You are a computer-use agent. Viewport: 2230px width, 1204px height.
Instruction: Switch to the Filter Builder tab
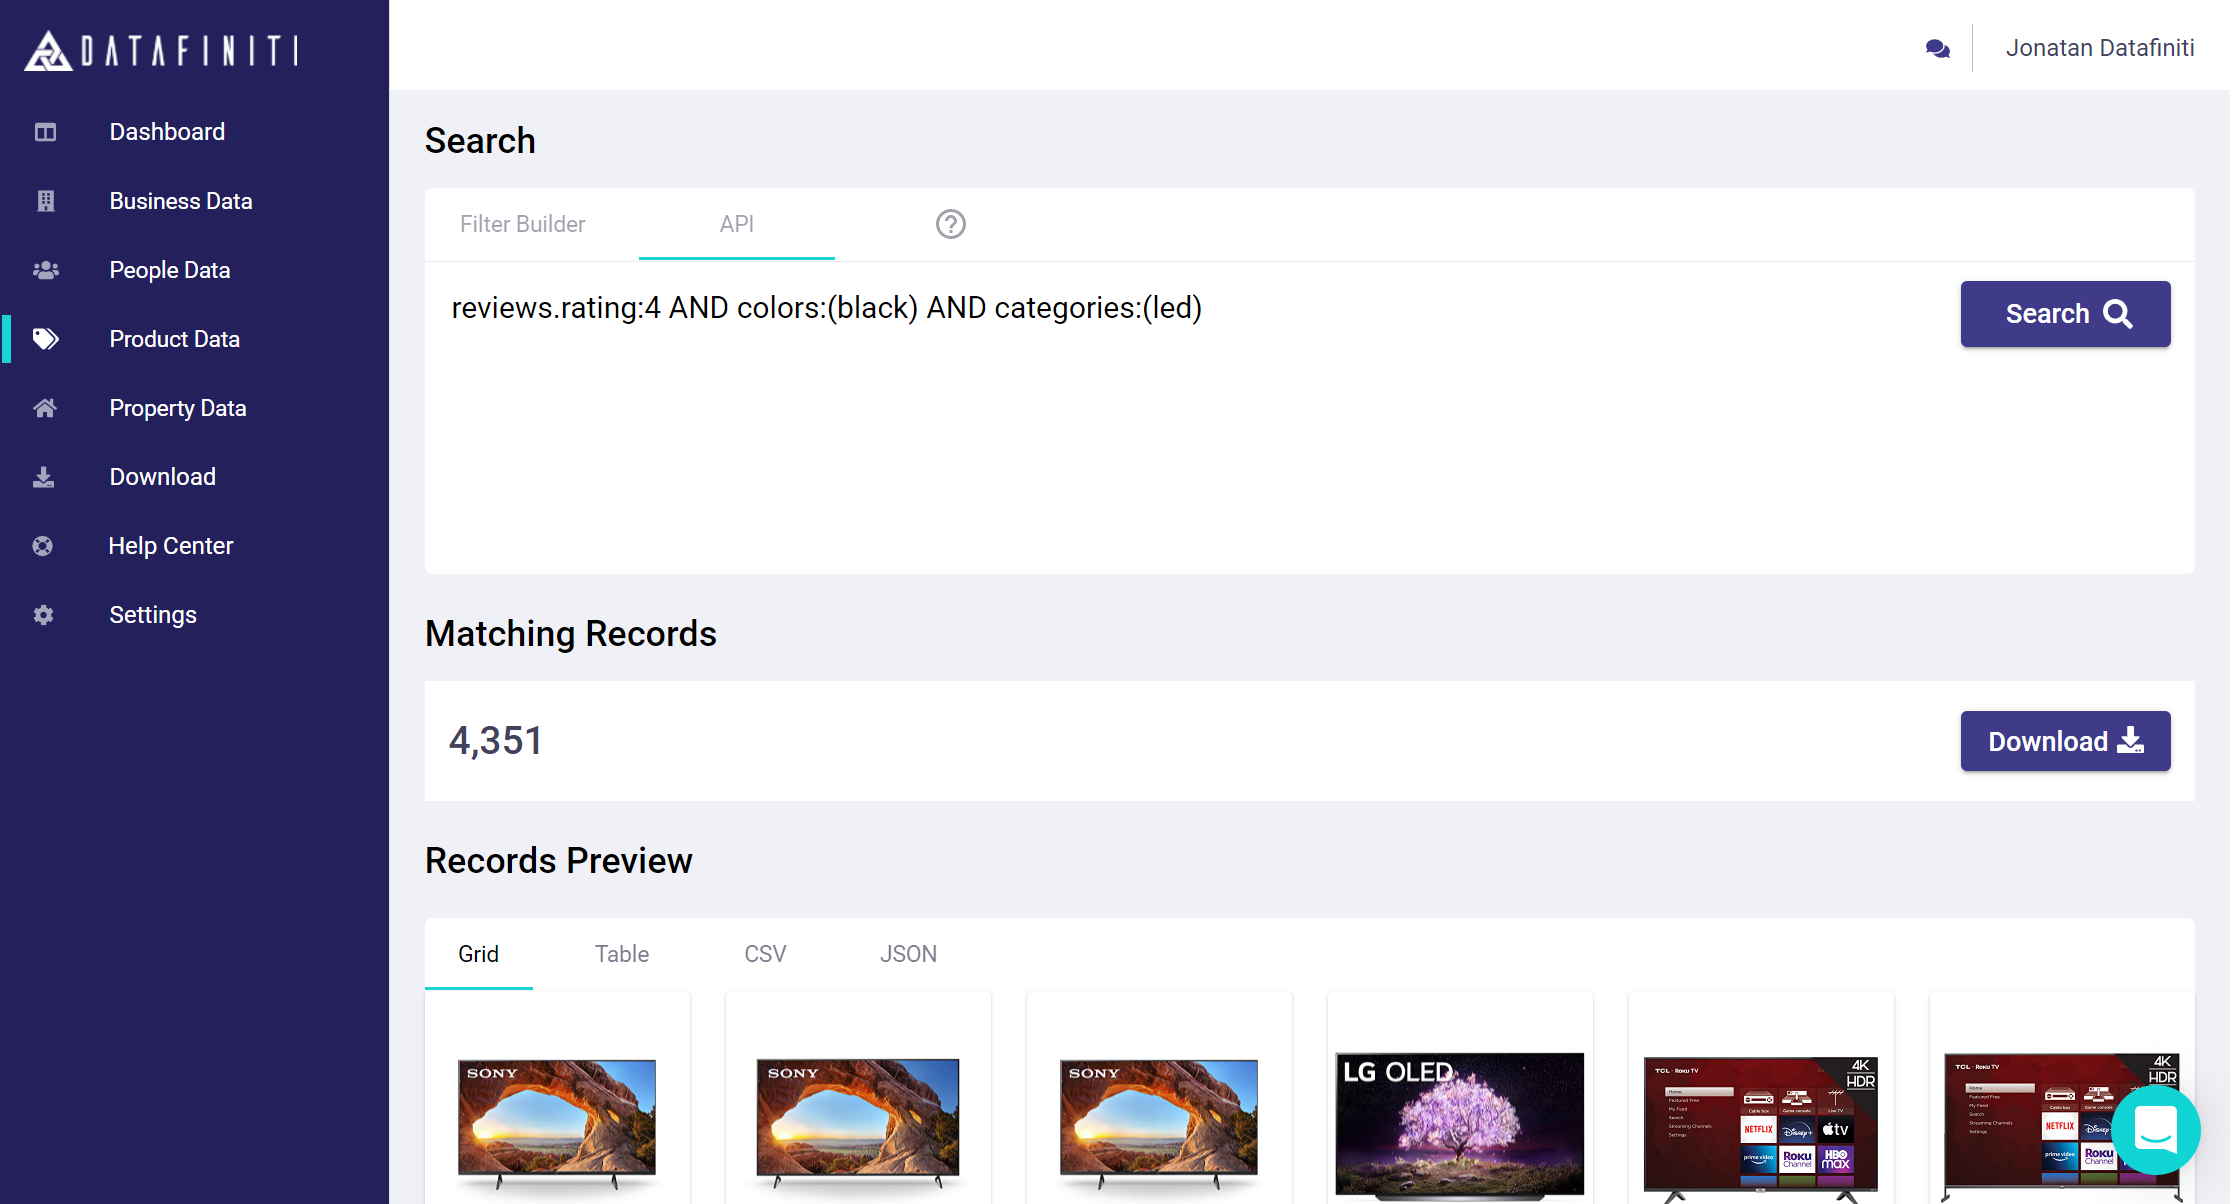pos(522,224)
